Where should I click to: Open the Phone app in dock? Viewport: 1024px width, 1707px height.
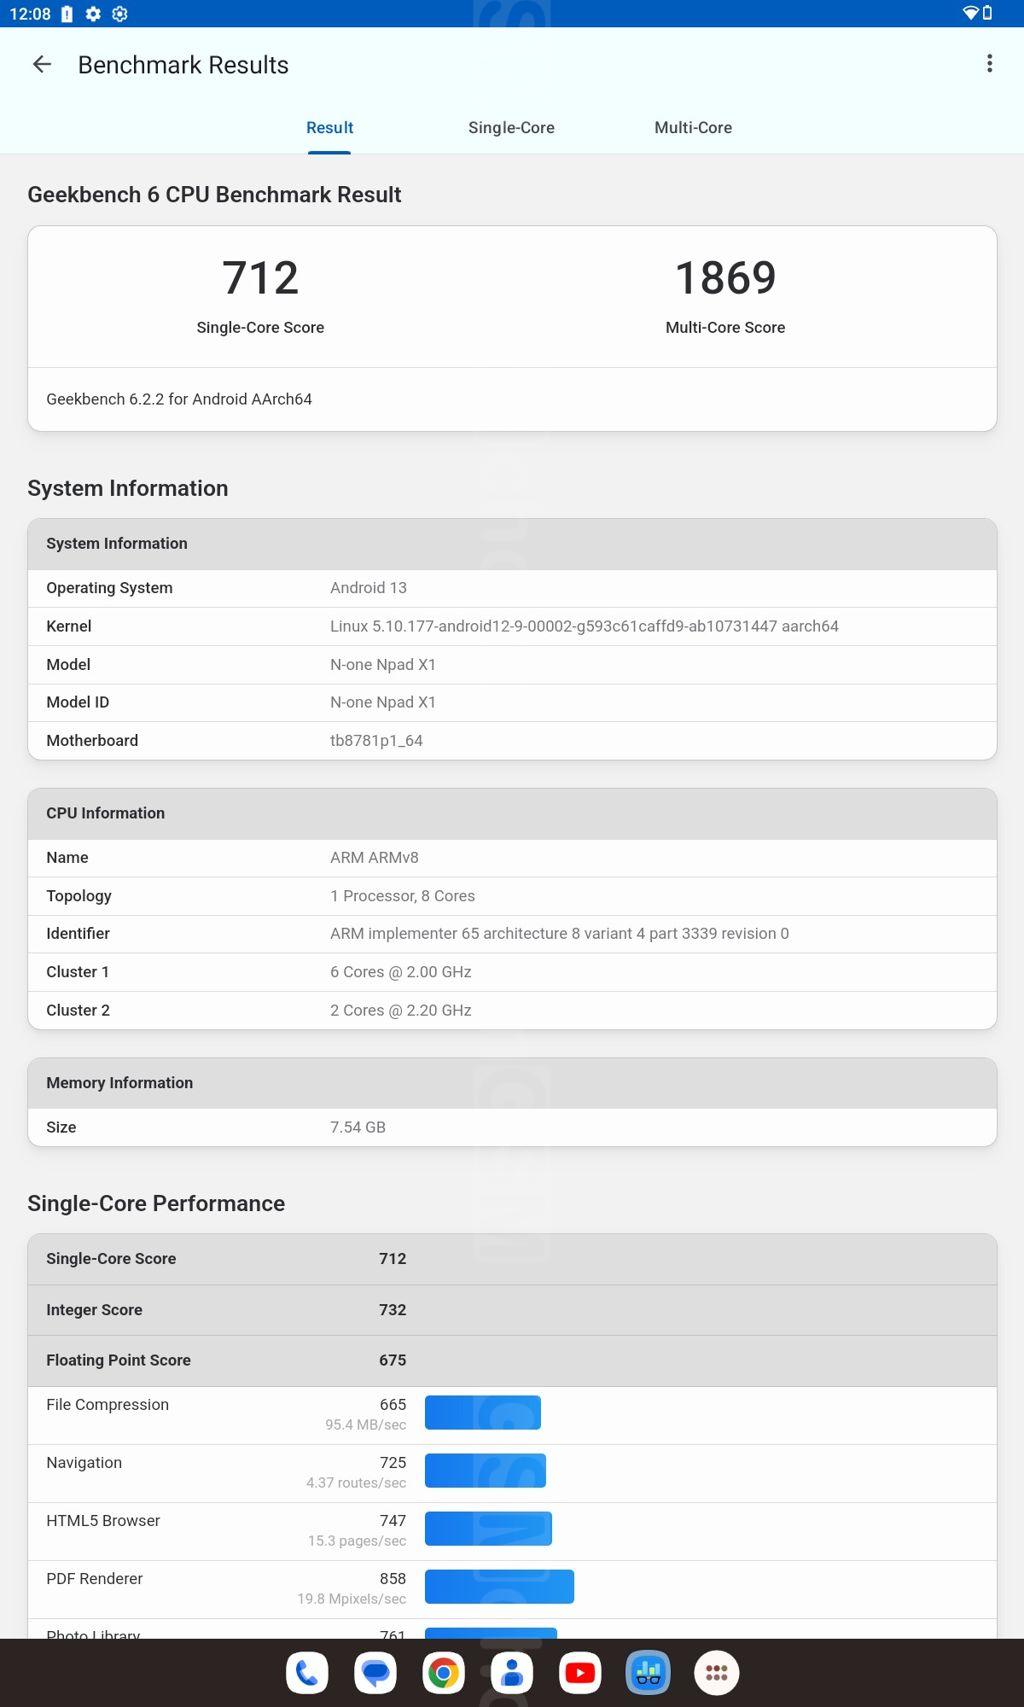click(307, 1672)
